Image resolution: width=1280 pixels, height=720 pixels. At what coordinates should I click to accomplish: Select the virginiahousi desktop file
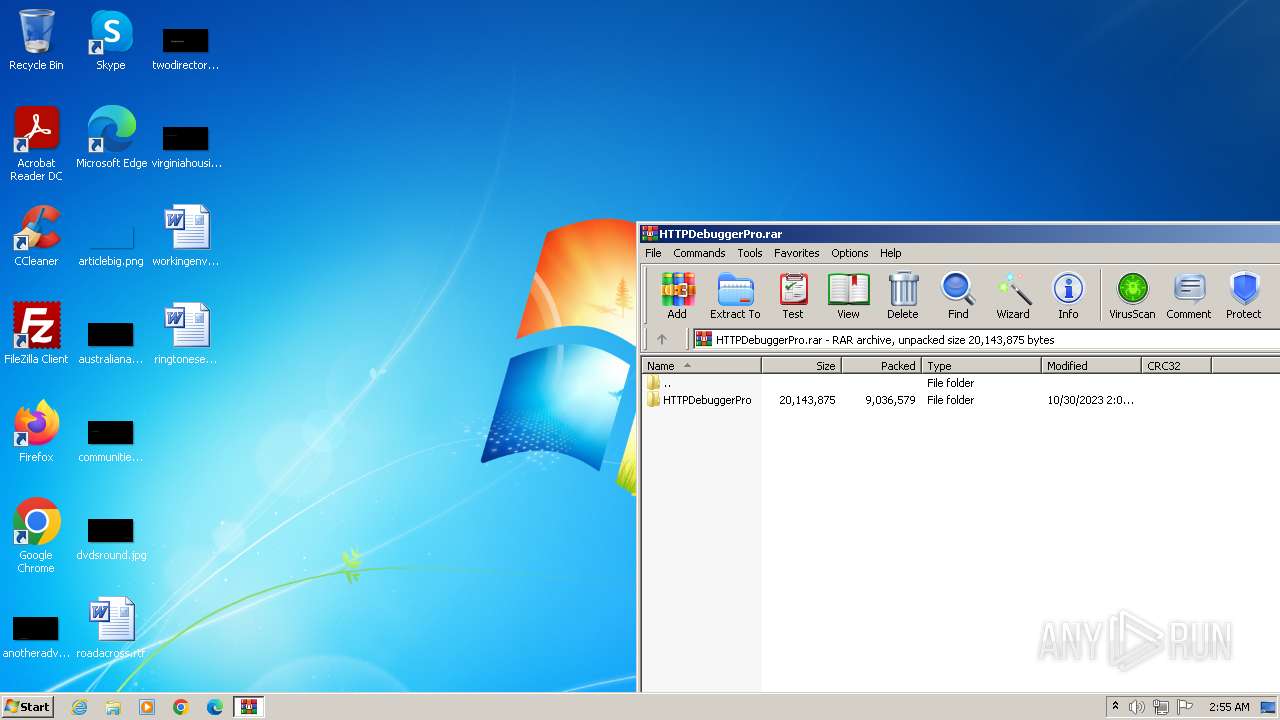pos(186,146)
